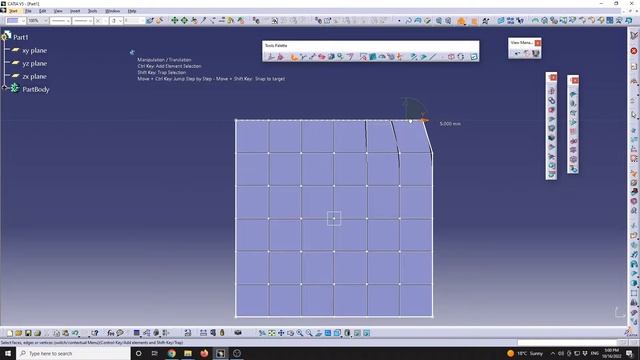Screen dimensions: 640x360
Task: Select Part1 in the specification tree
Action: point(21,37)
